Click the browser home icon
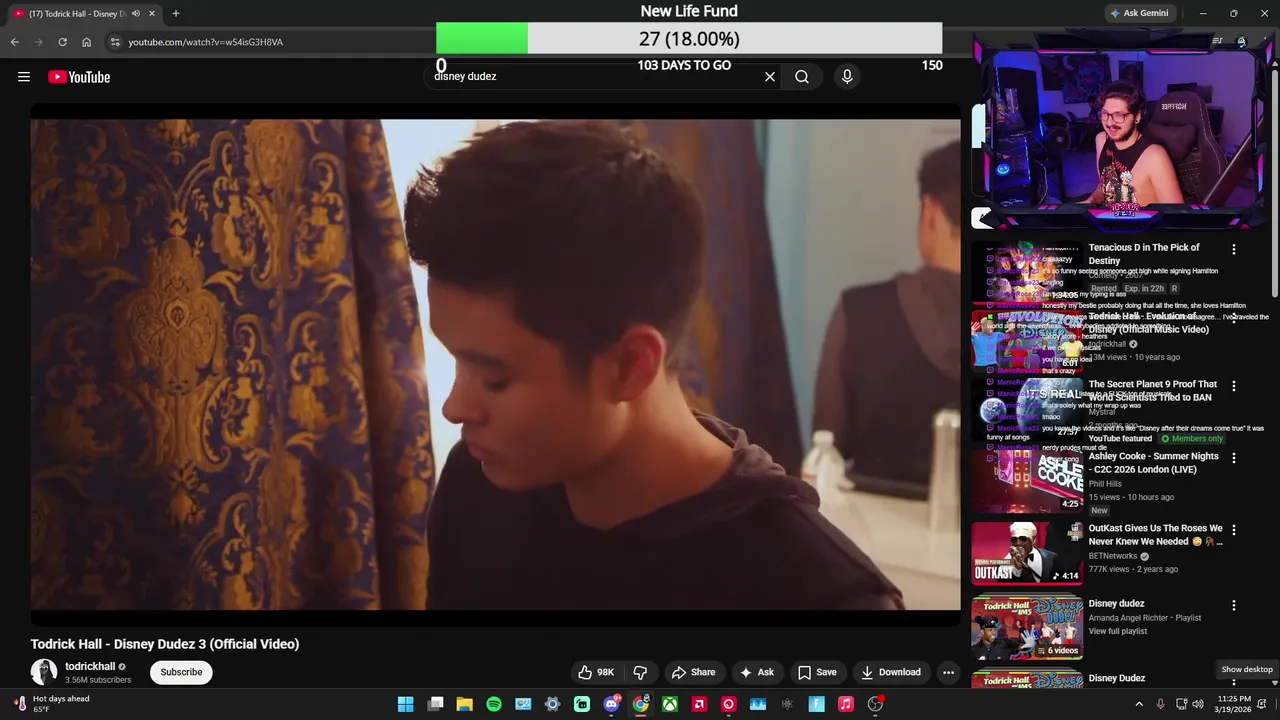 (x=86, y=42)
